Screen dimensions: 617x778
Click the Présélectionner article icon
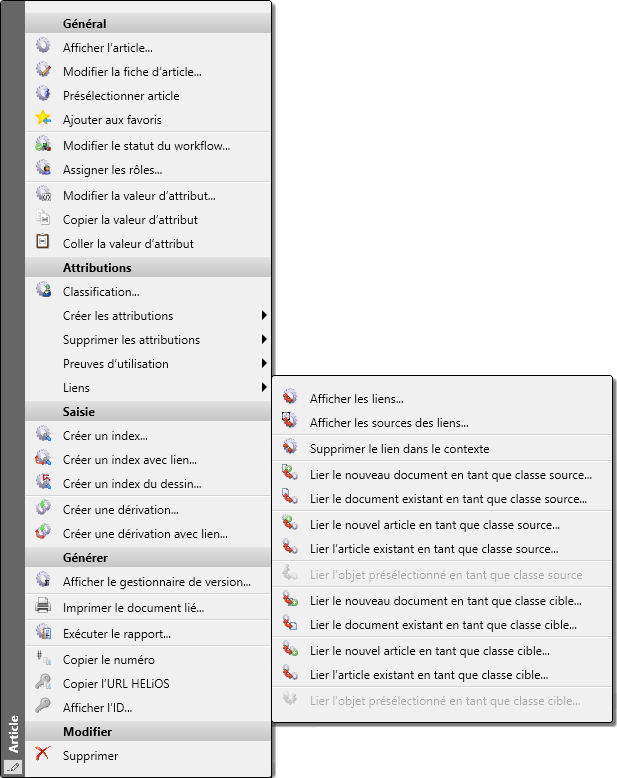(43, 93)
